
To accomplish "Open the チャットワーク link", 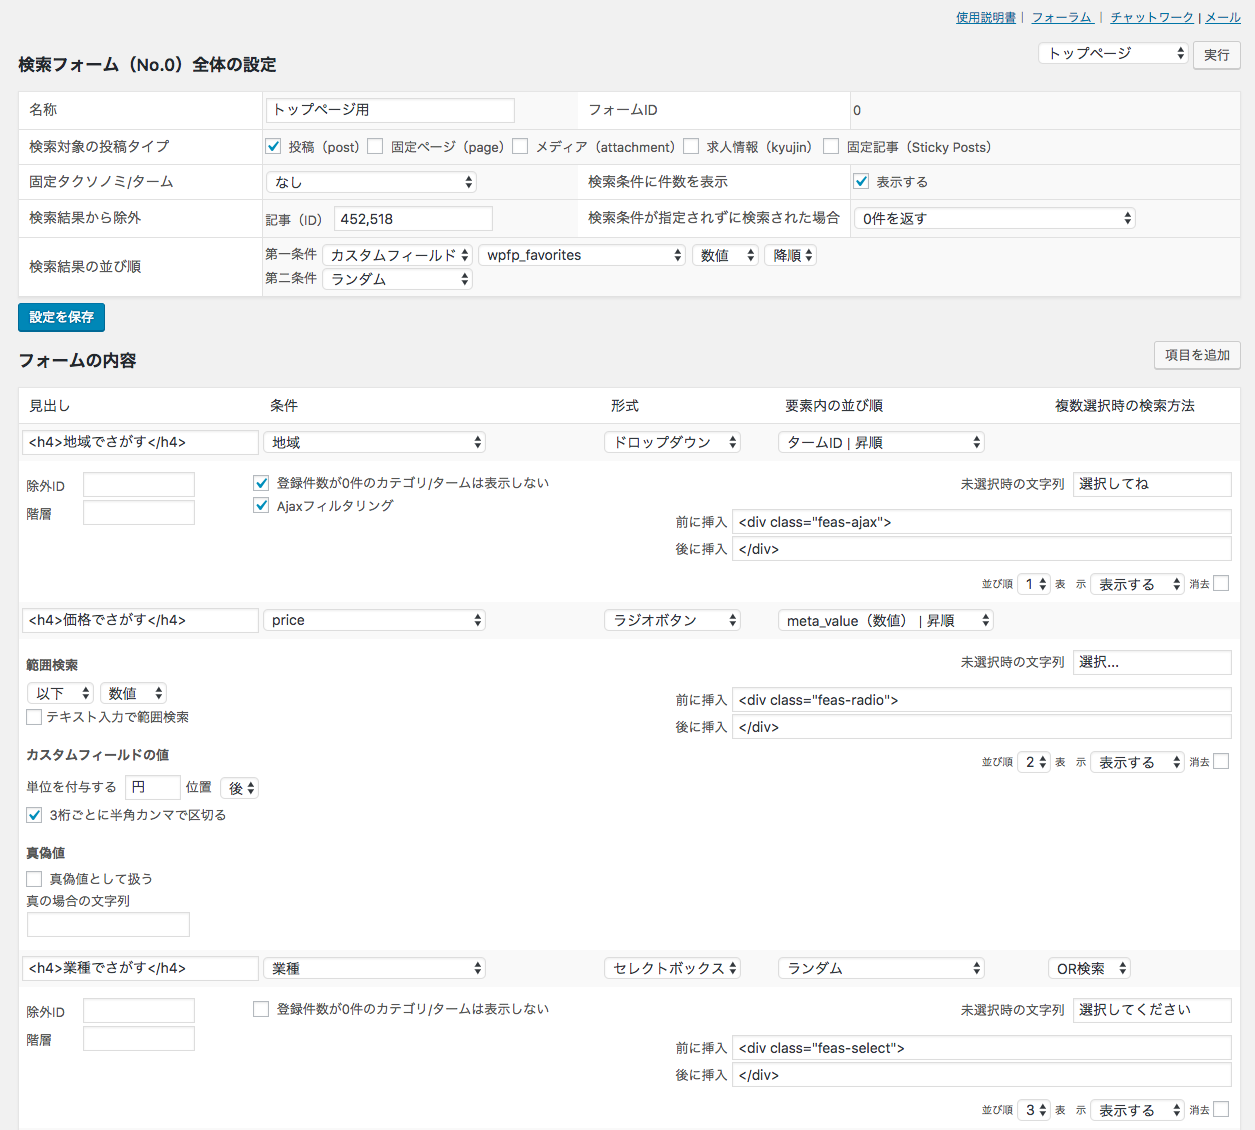I will tap(1152, 18).
